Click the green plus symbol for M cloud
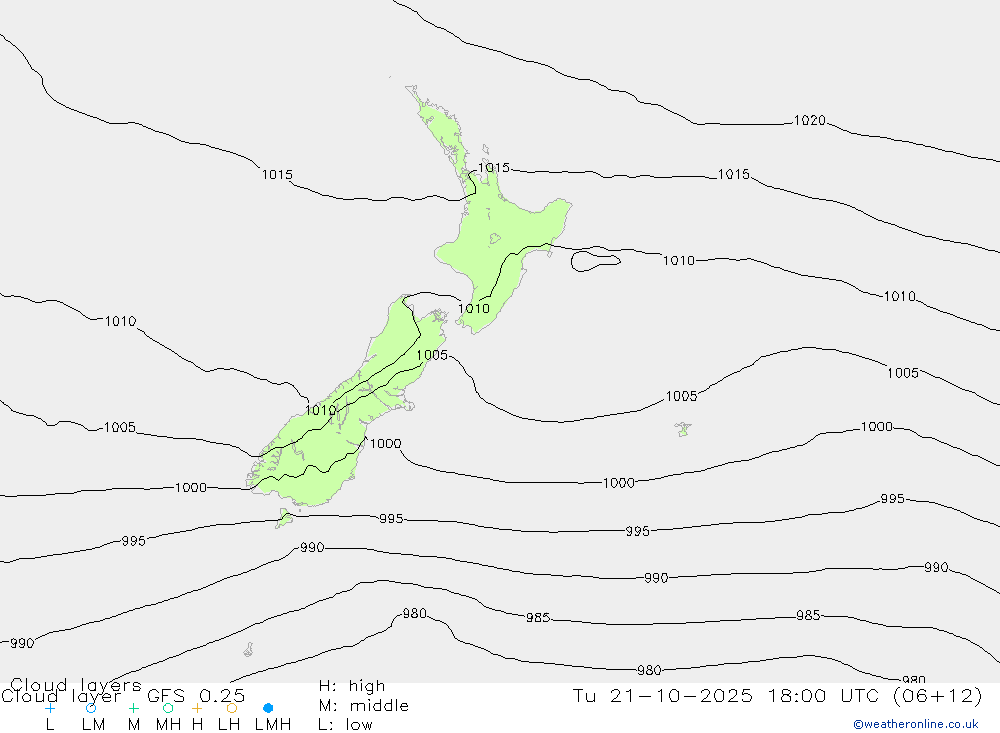This screenshot has width=1000, height=733. pyautogui.click(x=133, y=708)
